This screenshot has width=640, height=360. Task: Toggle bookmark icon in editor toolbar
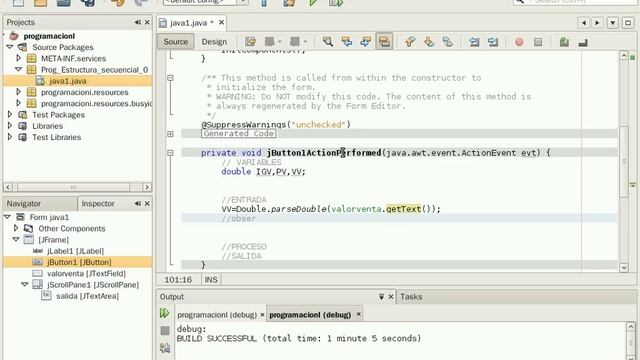click(x=448, y=42)
